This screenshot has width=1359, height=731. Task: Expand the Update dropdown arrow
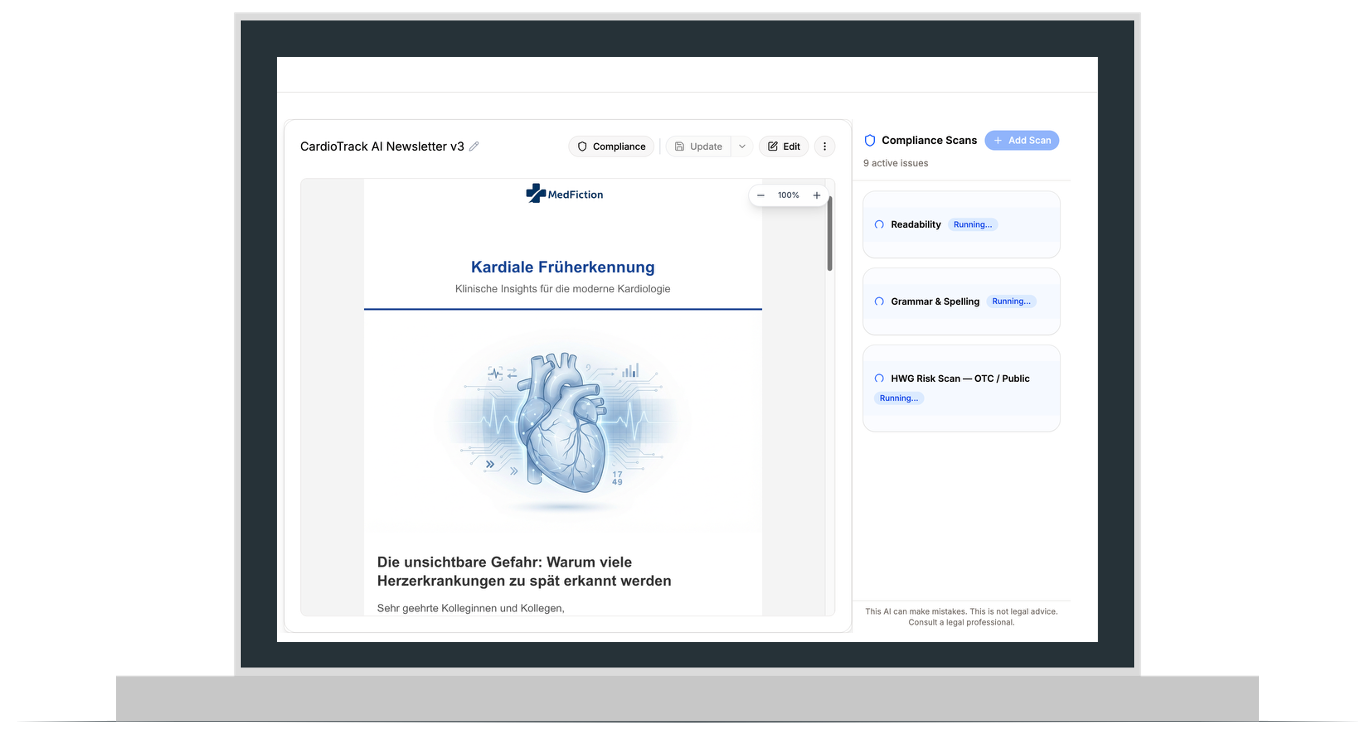(741, 147)
